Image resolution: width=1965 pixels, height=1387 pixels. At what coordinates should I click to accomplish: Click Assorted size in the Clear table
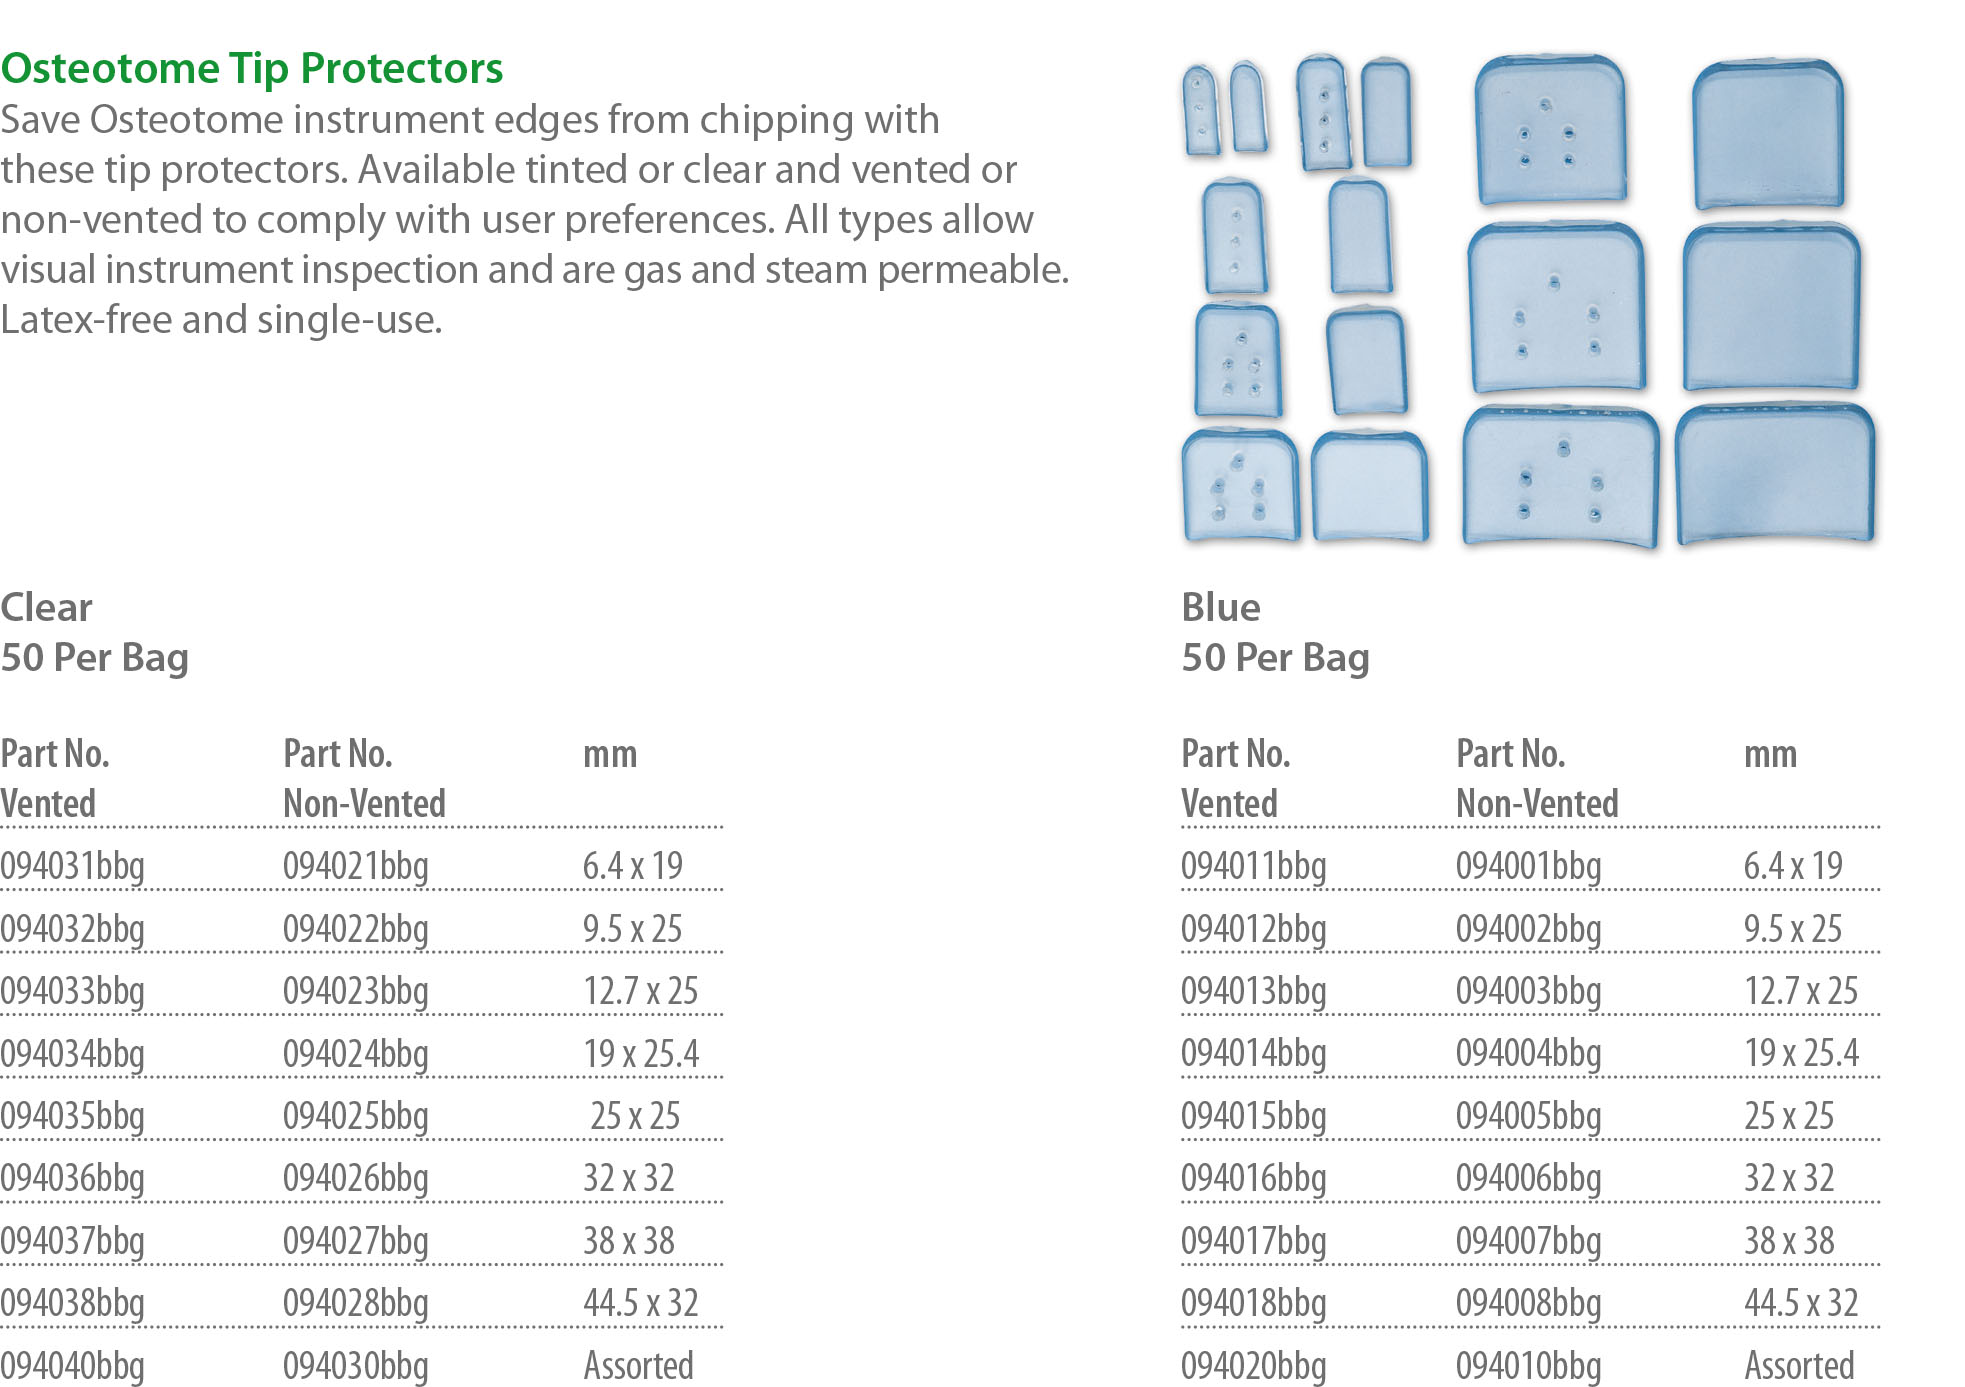(x=638, y=1365)
